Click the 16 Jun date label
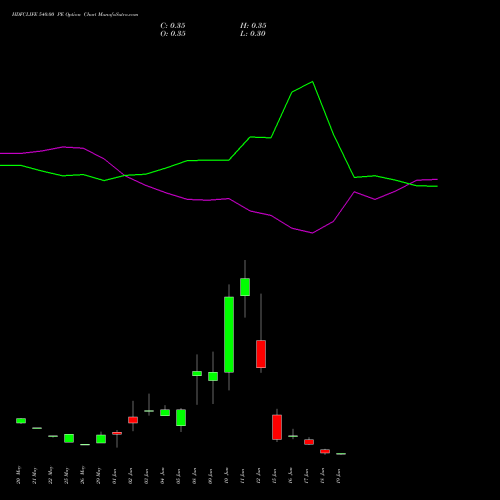Screen dimensions: 500x500 coord(290,476)
